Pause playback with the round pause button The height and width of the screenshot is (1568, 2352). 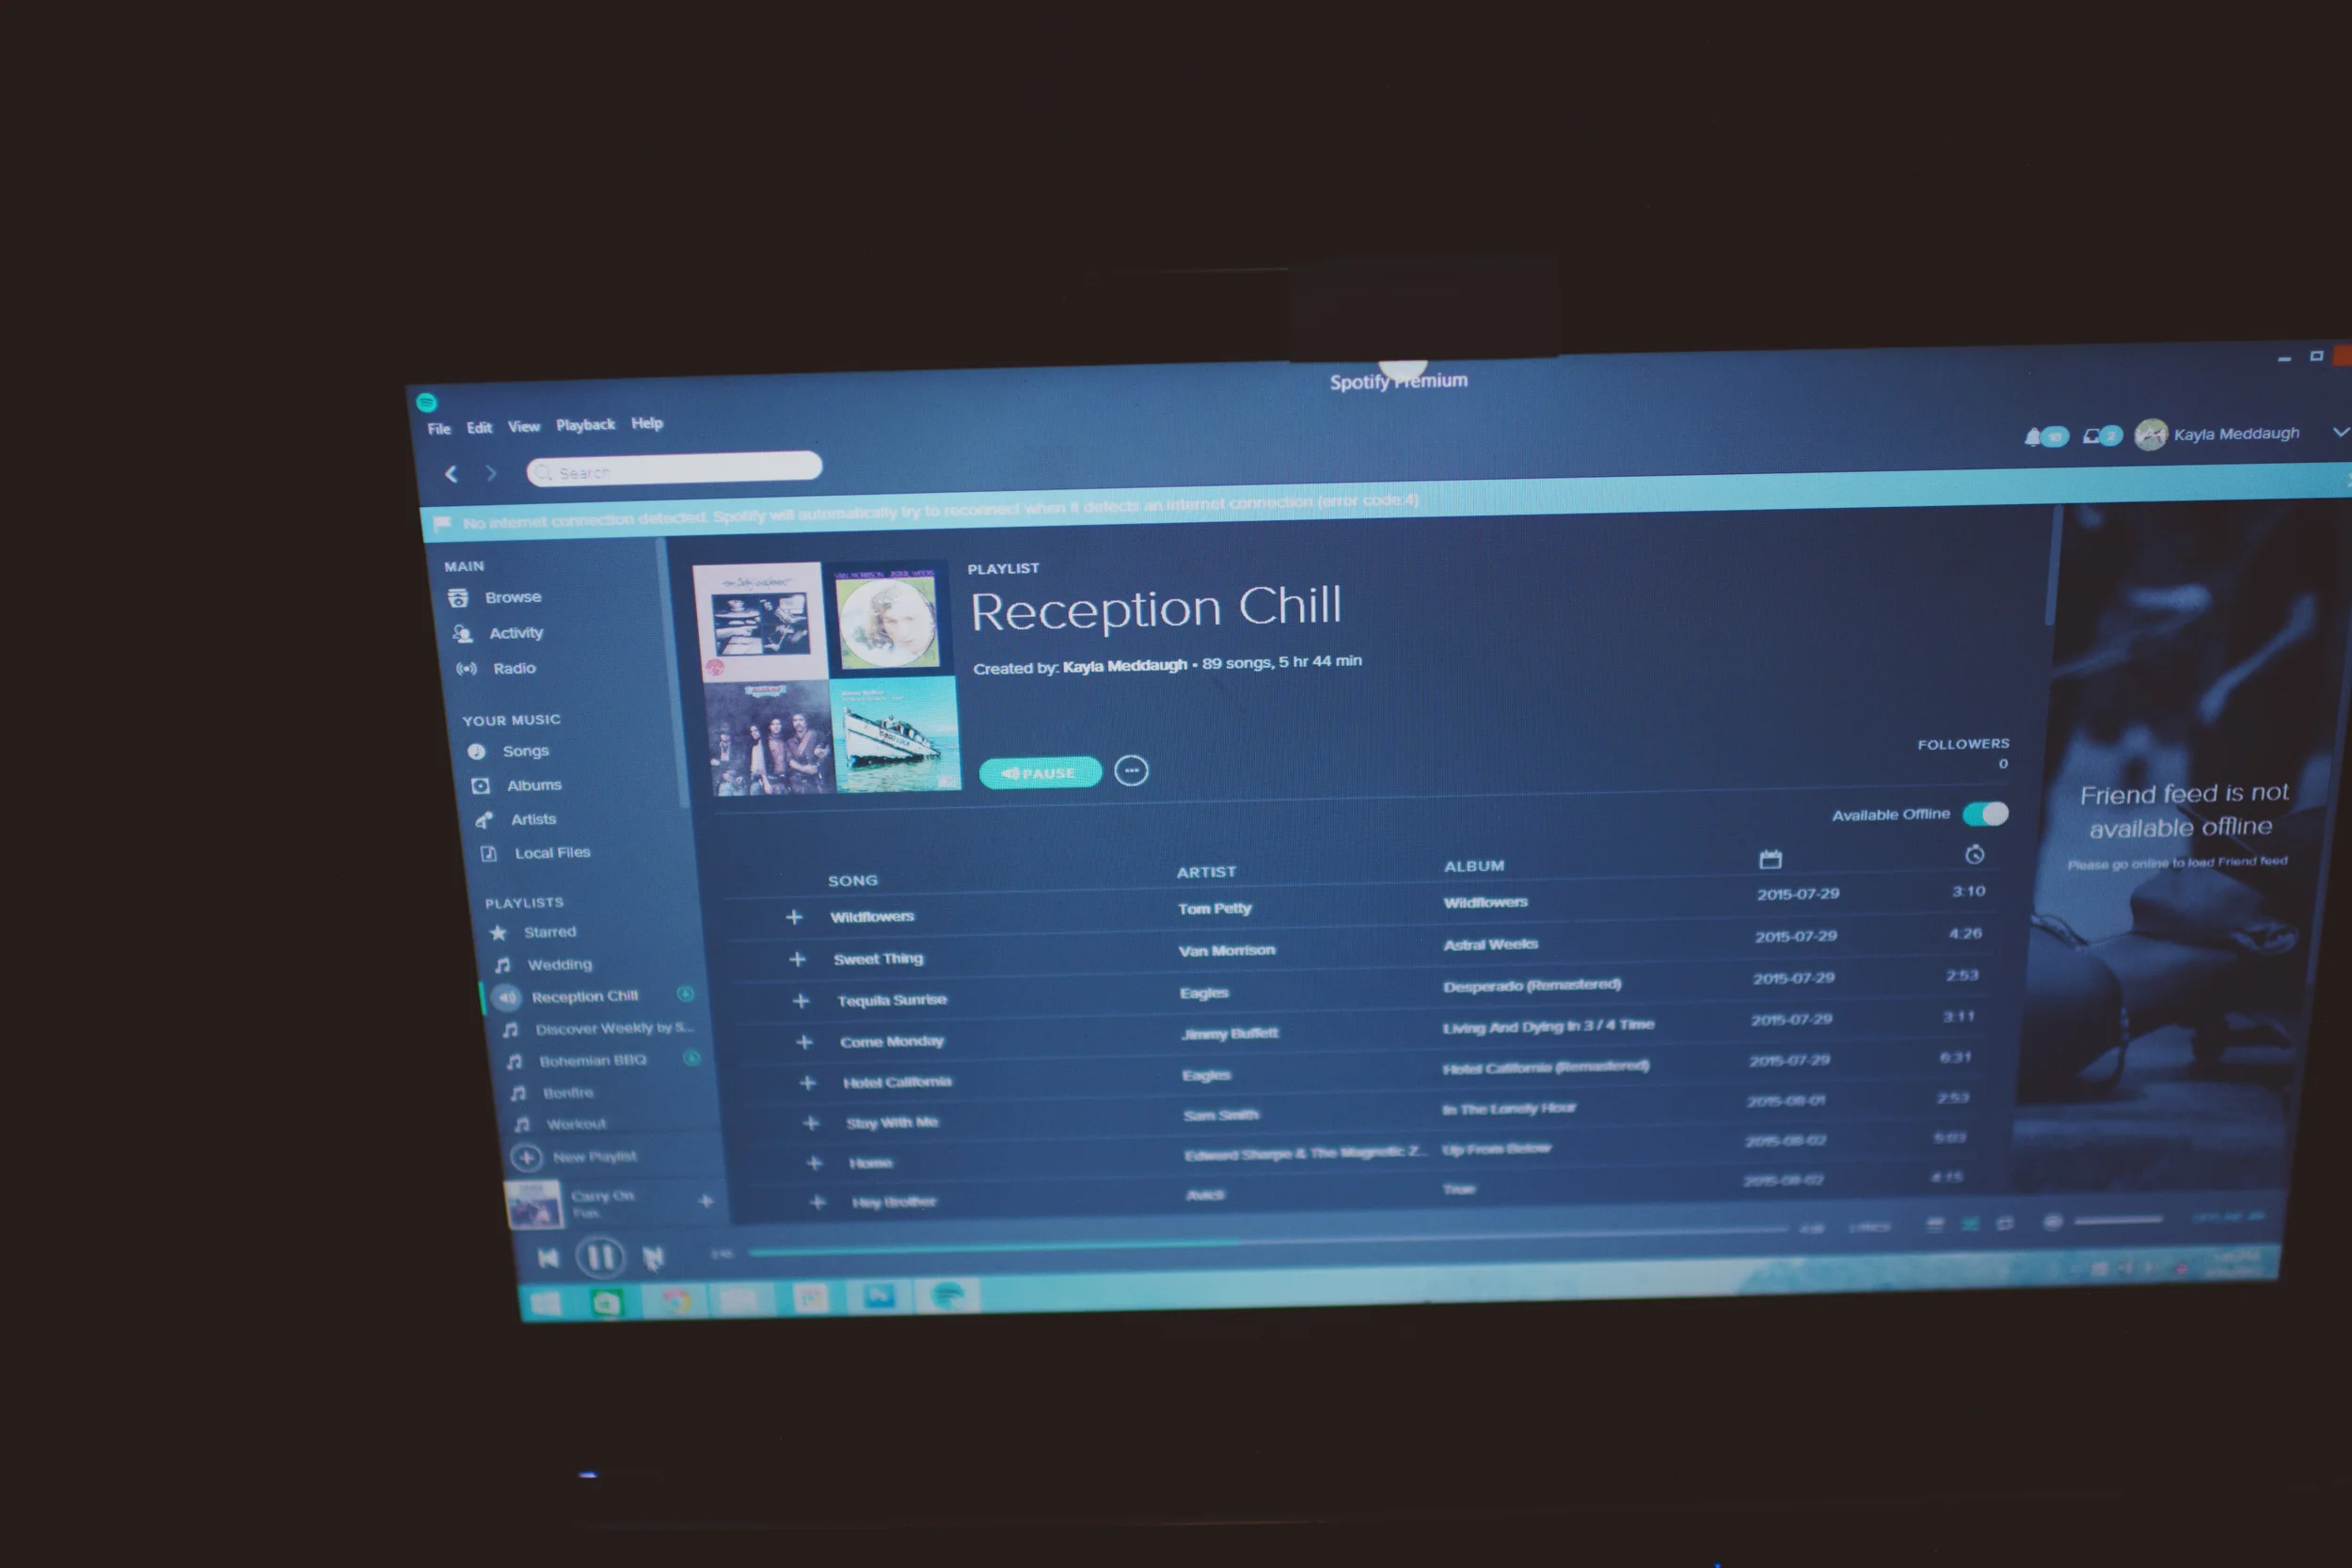click(x=601, y=1256)
